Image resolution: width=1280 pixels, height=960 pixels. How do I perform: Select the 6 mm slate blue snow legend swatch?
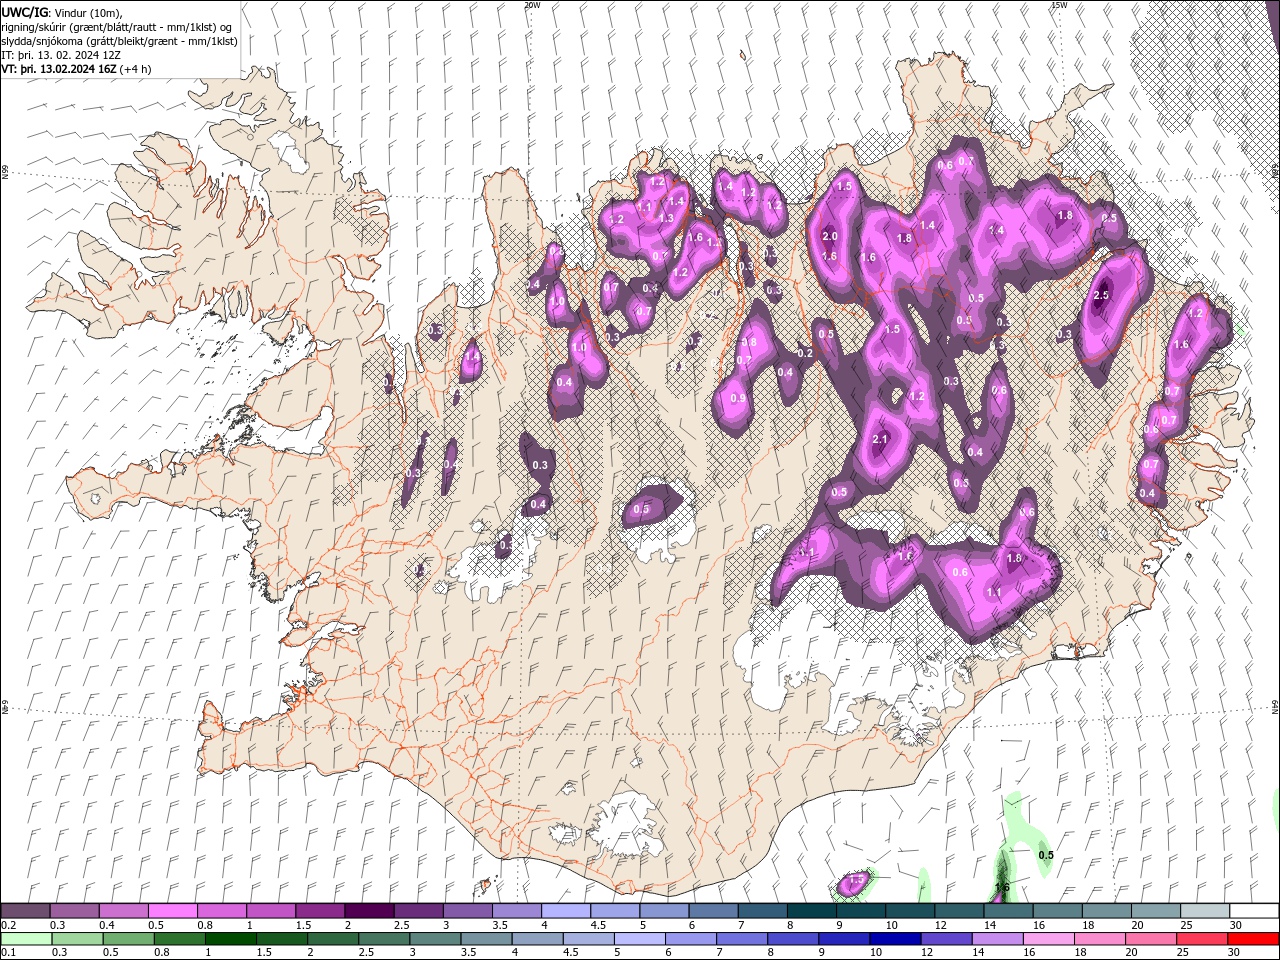click(x=711, y=911)
